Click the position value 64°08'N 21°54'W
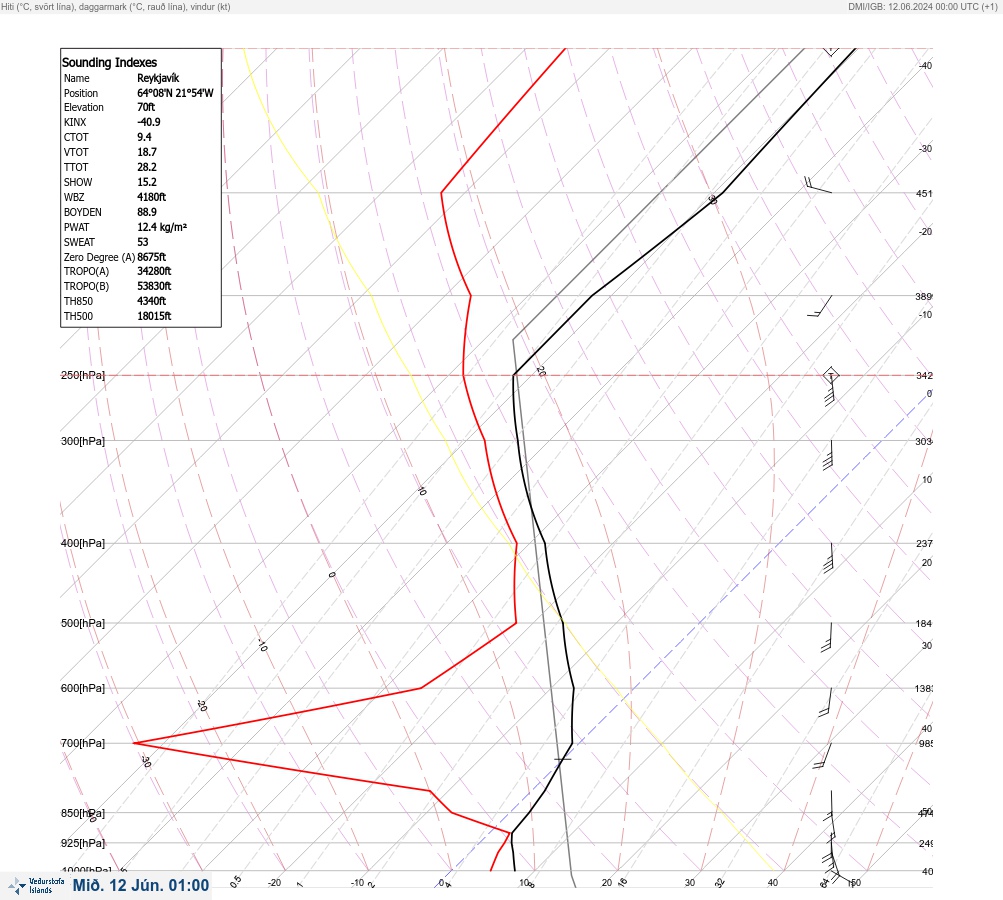The image size is (1003, 900). pos(175,93)
